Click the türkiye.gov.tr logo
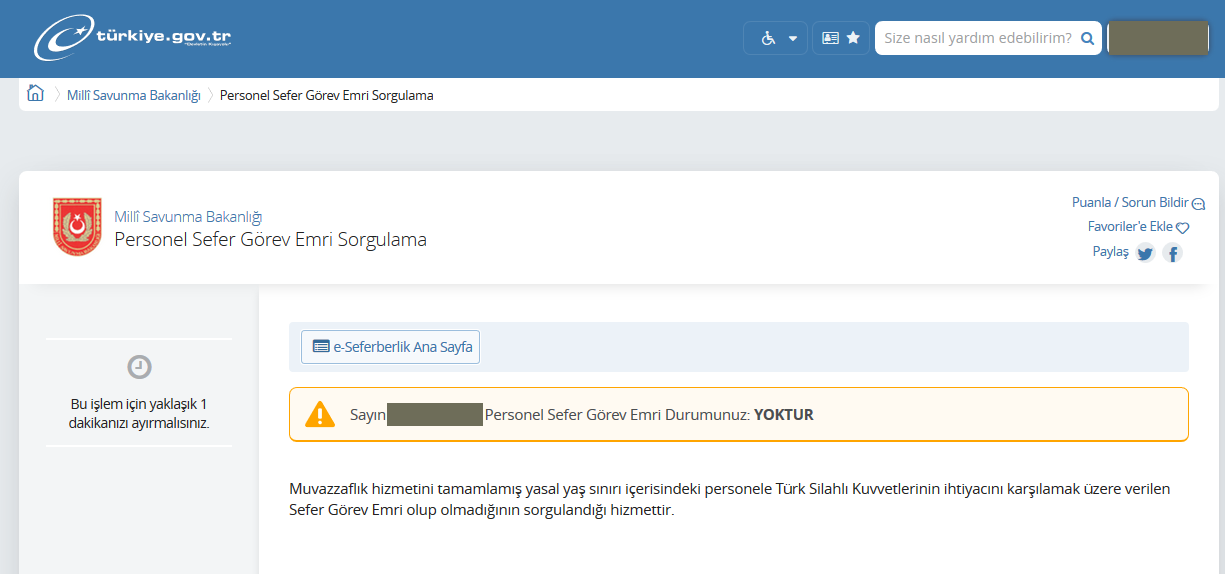Viewport: 1225px width, 574px height. pyautogui.click(x=133, y=38)
